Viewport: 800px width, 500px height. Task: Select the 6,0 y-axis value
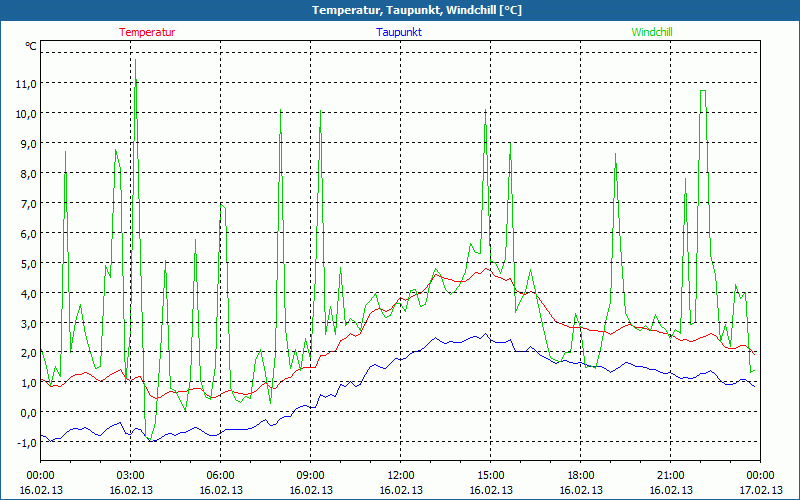coord(29,233)
